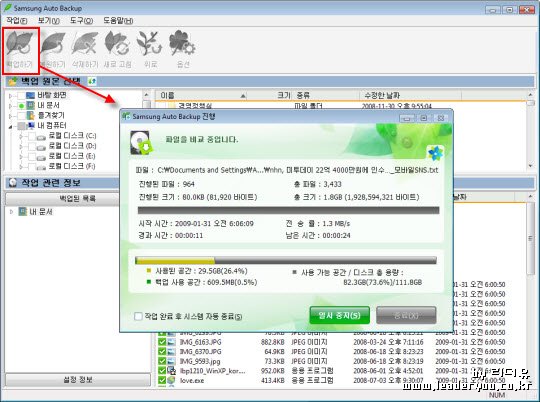Toggle the 내 문서 source checkbox
The width and height of the screenshot is (540, 402).
pos(21,105)
